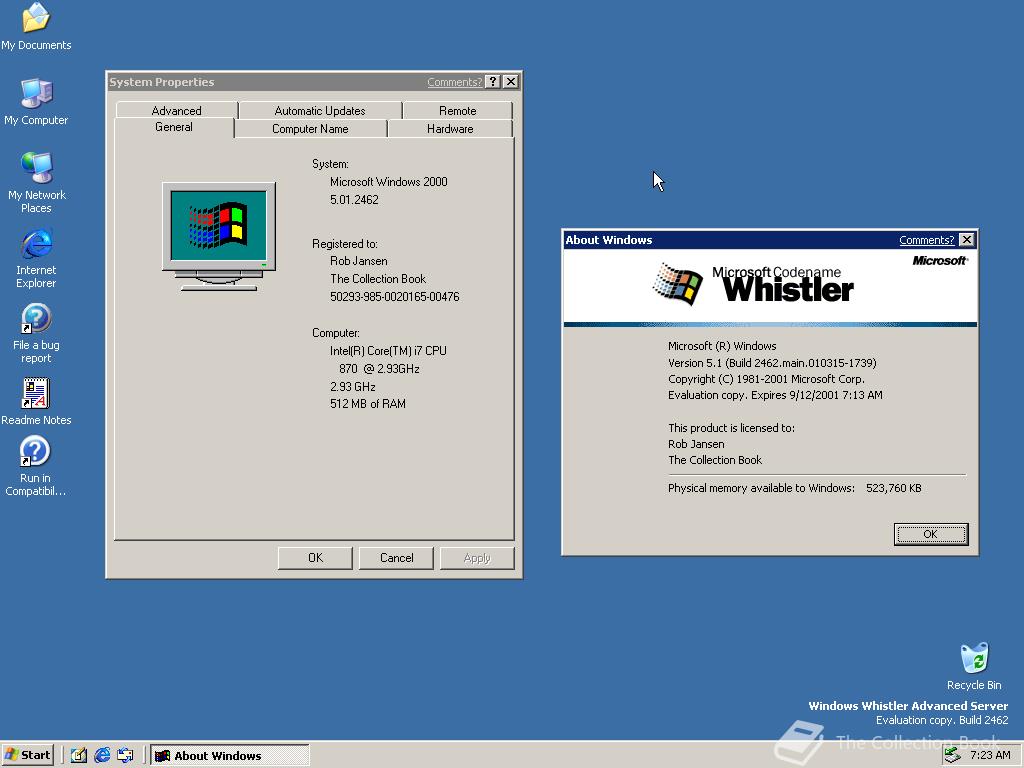Switch to the Hardware tab
The height and width of the screenshot is (768, 1024).
tap(450, 129)
